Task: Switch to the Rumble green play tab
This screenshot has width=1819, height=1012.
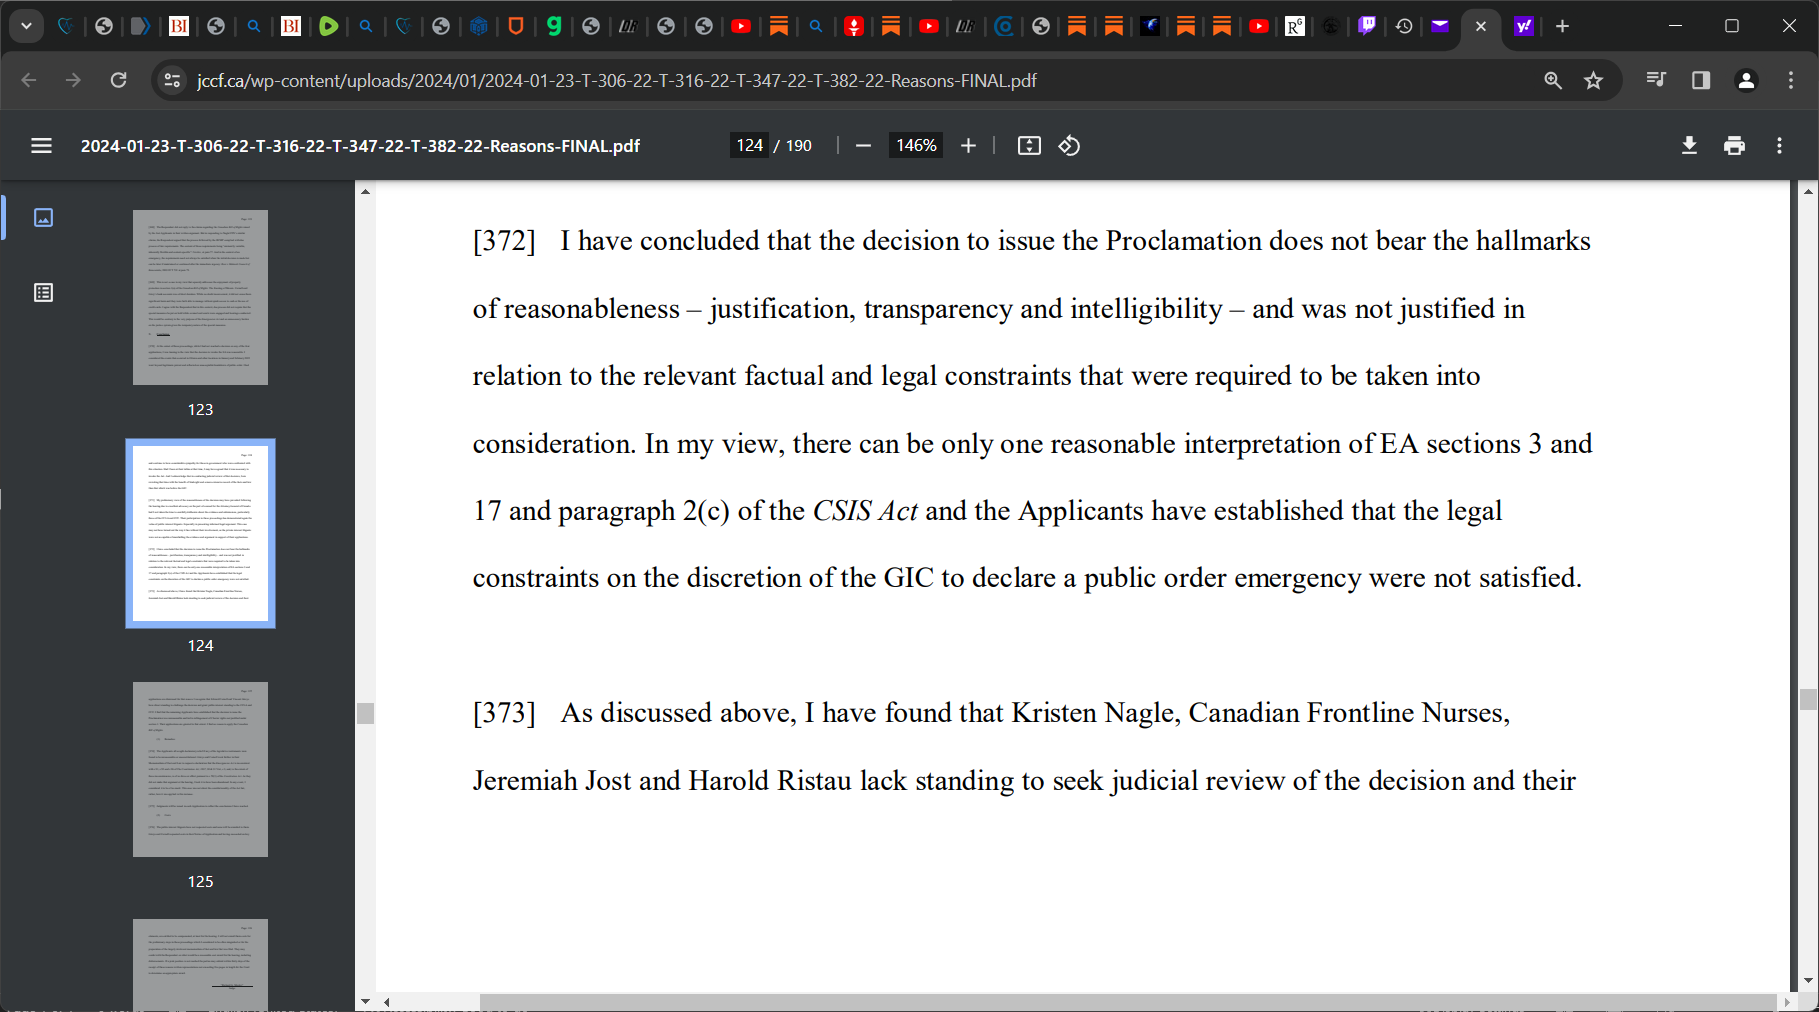Action: tap(328, 26)
